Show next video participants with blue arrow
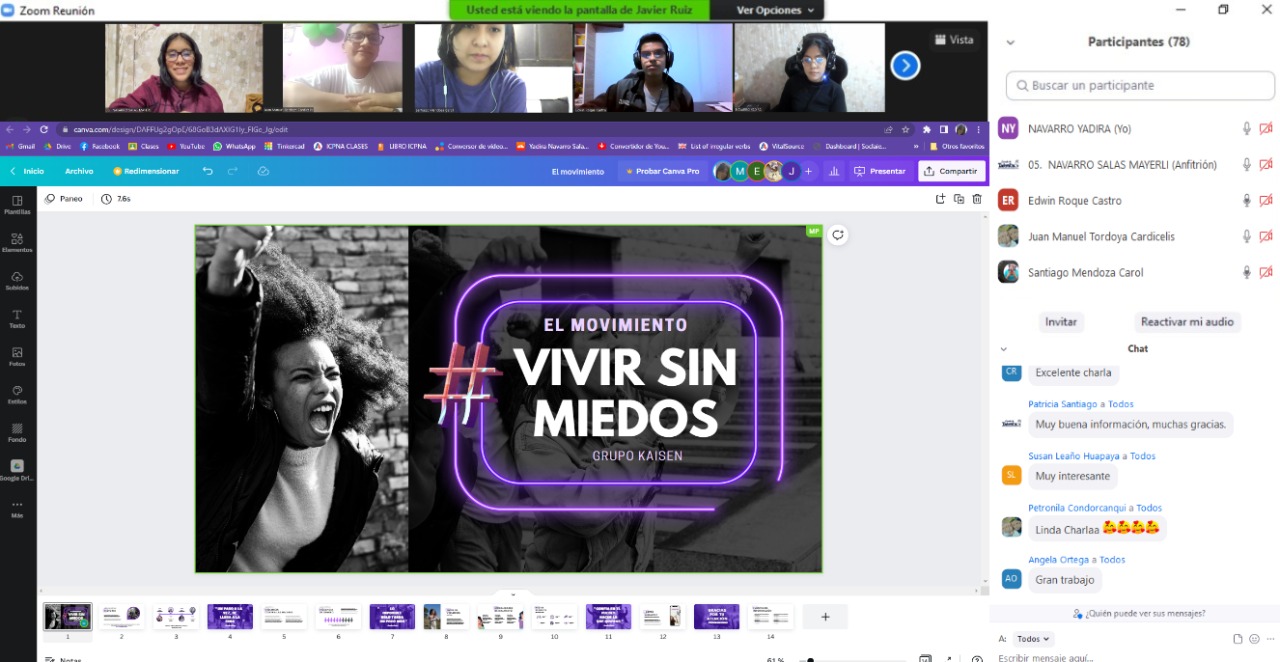This screenshot has width=1280, height=662. (x=905, y=66)
